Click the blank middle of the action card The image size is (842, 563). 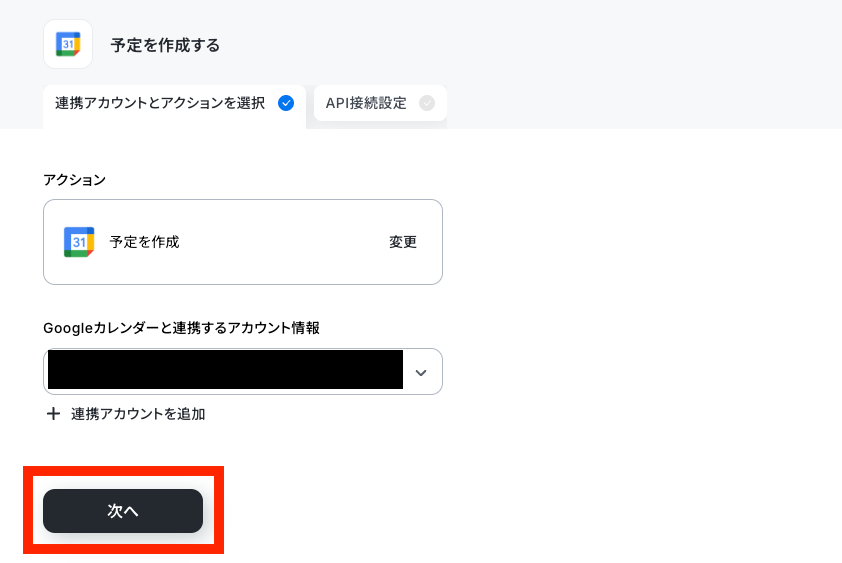click(x=285, y=242)
